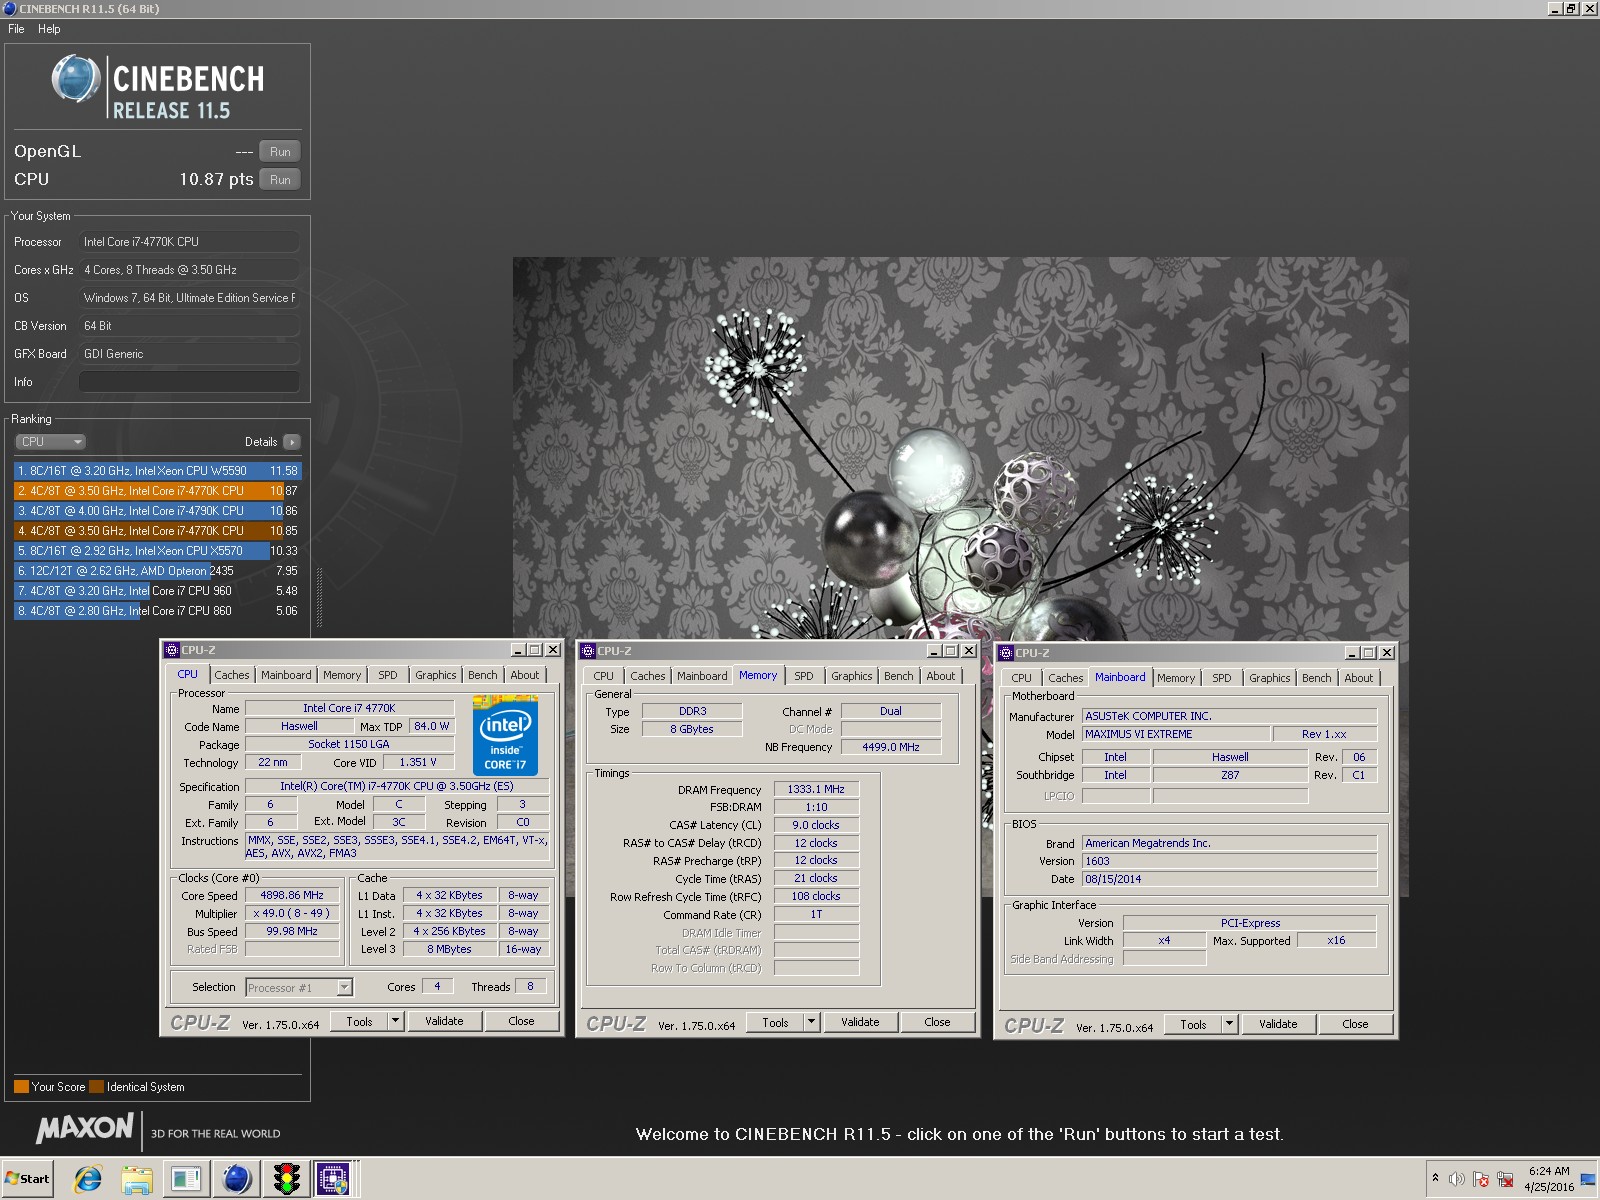Open About tab in Mainboard window
1600x1200 pixels.
[x=1359, y=678]
